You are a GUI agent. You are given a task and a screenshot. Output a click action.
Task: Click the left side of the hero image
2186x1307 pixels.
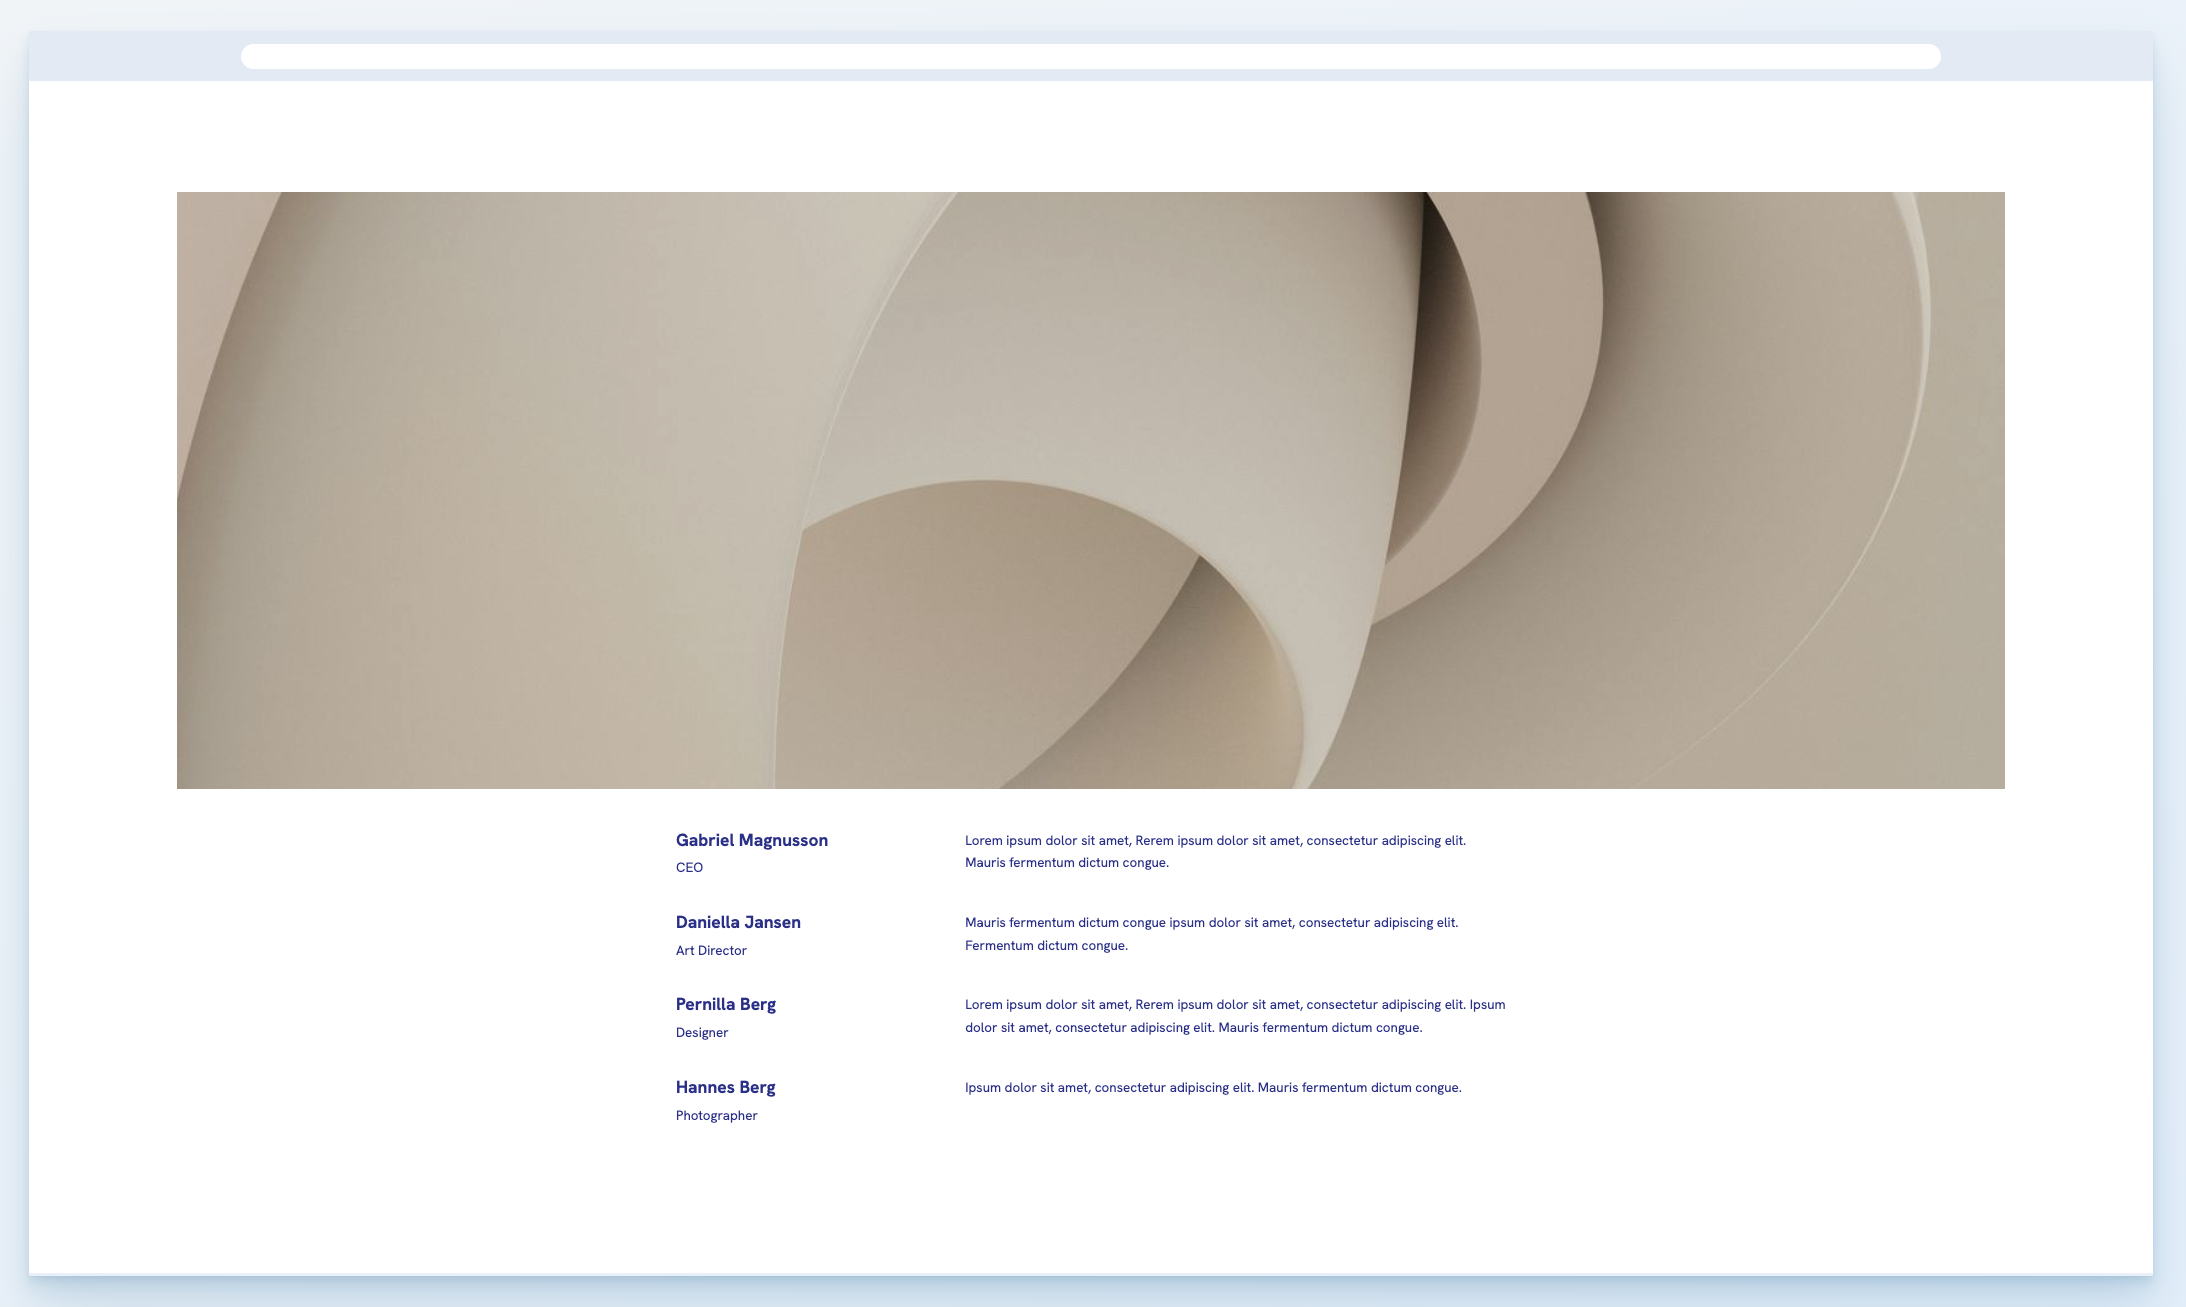(300, 490)
